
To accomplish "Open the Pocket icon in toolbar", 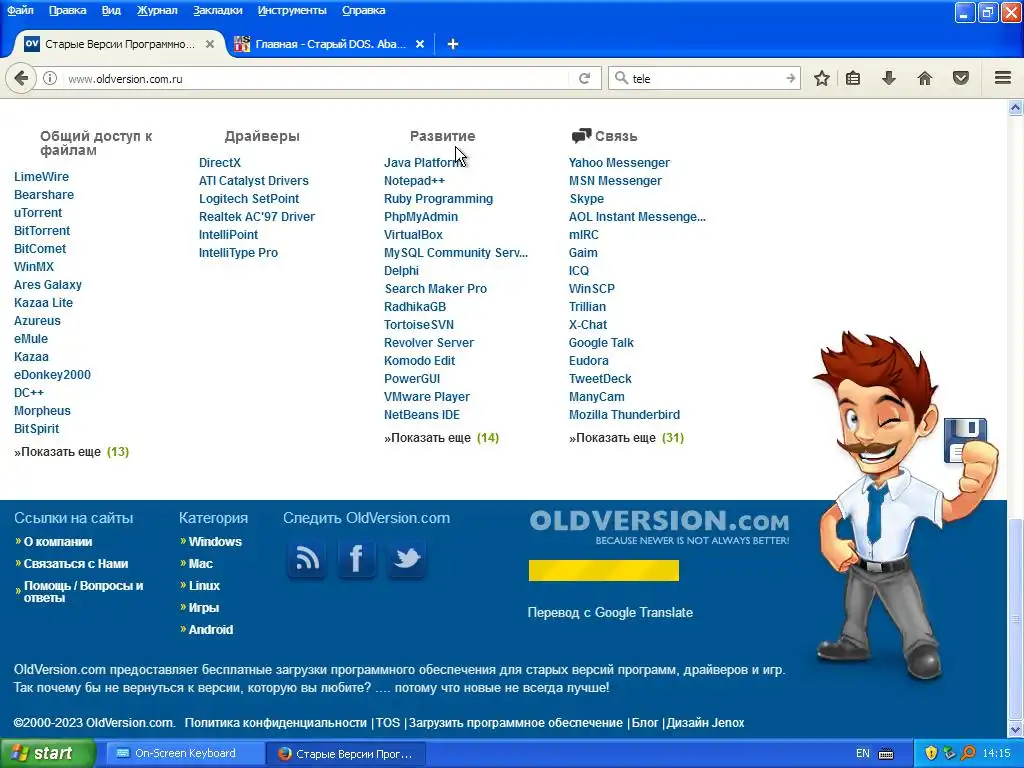I will pos(961,78).
